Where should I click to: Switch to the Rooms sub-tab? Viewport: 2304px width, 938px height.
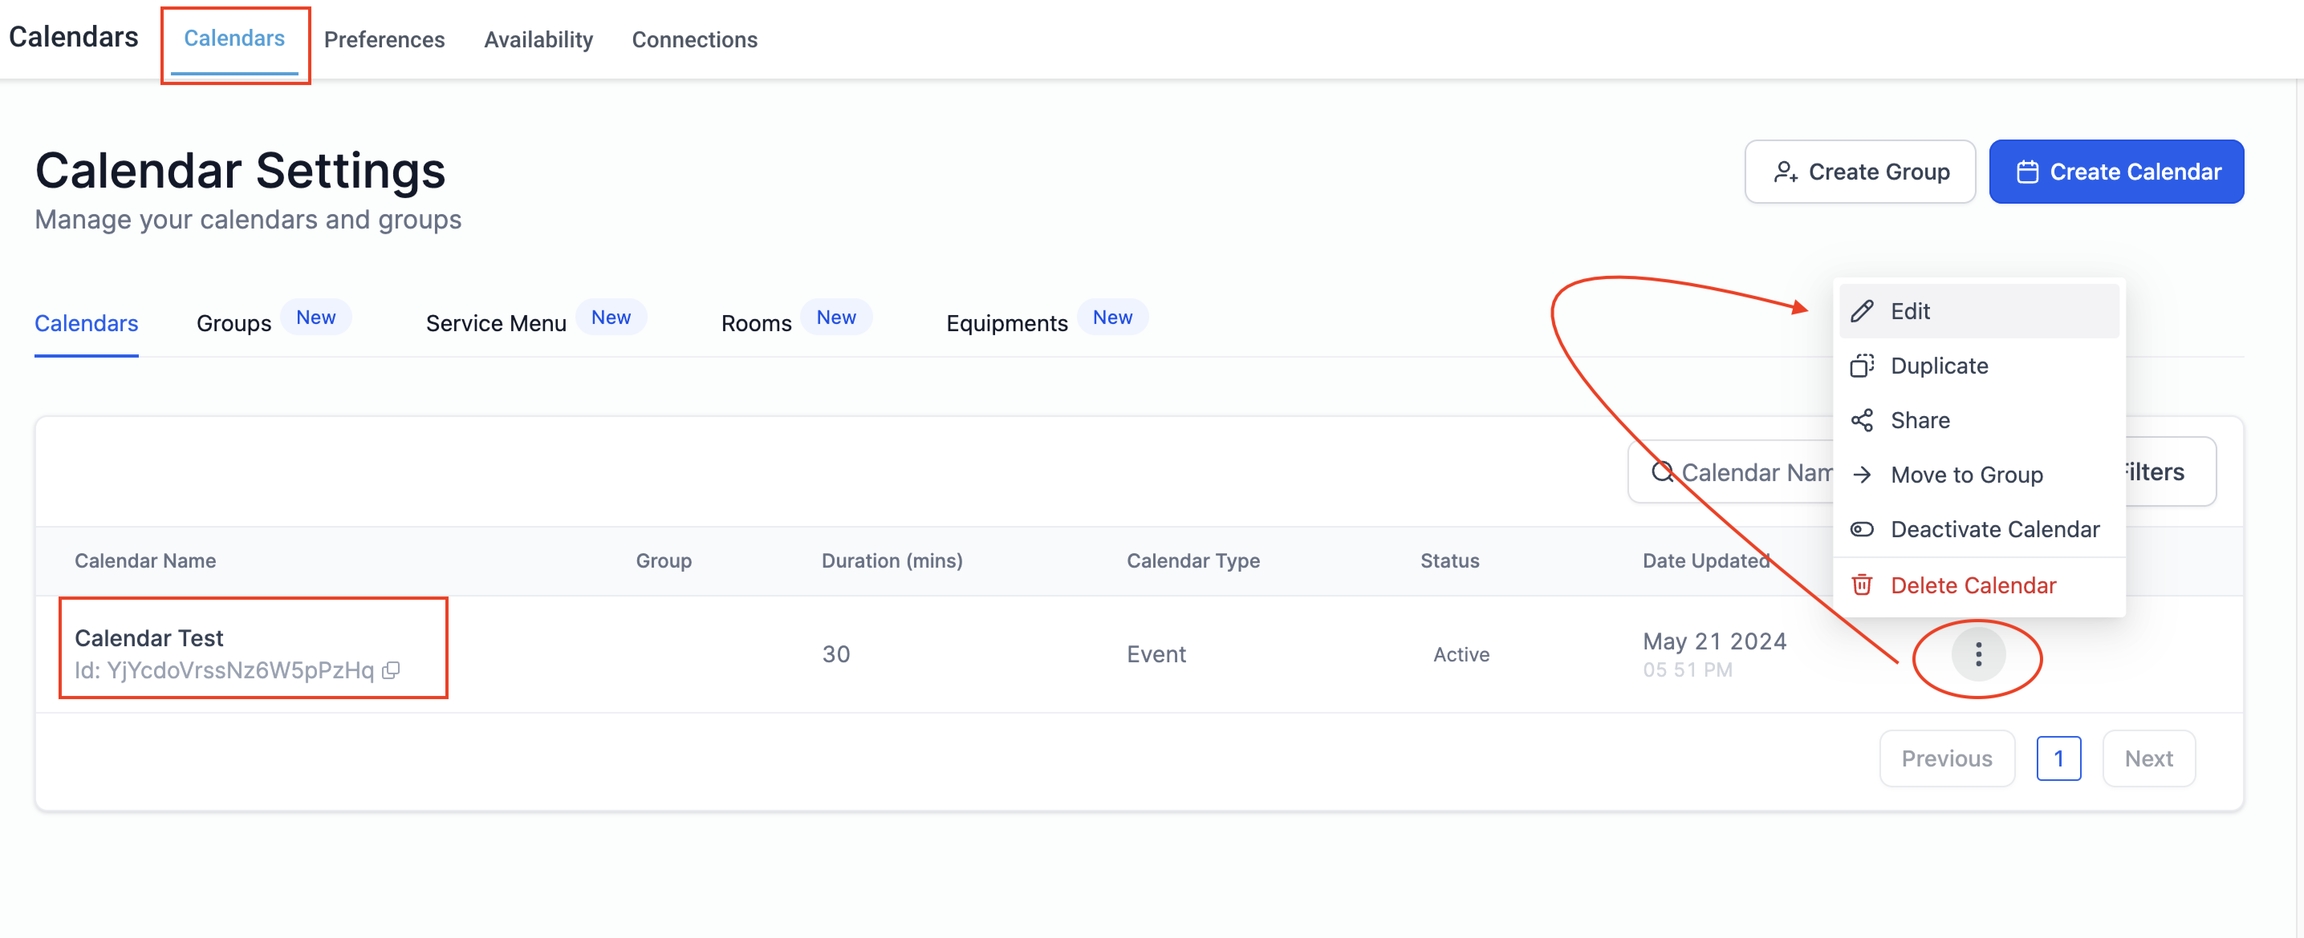756,323
